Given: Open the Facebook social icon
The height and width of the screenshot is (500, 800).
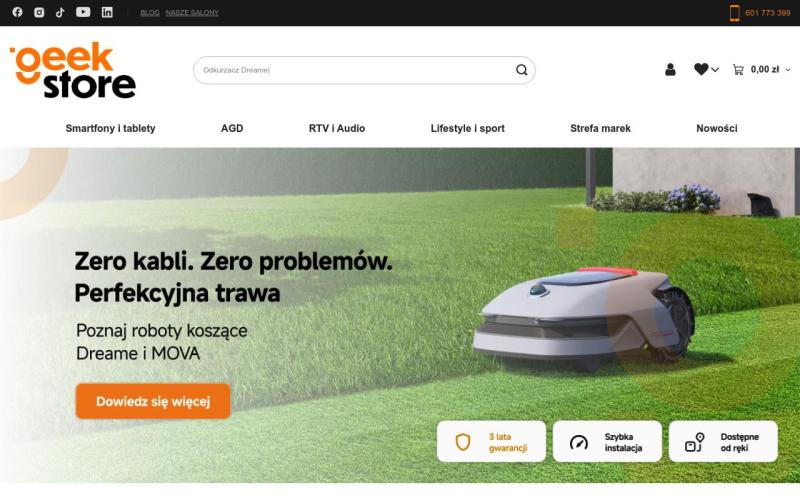Looking at the screenshot, I should [17, 12].
